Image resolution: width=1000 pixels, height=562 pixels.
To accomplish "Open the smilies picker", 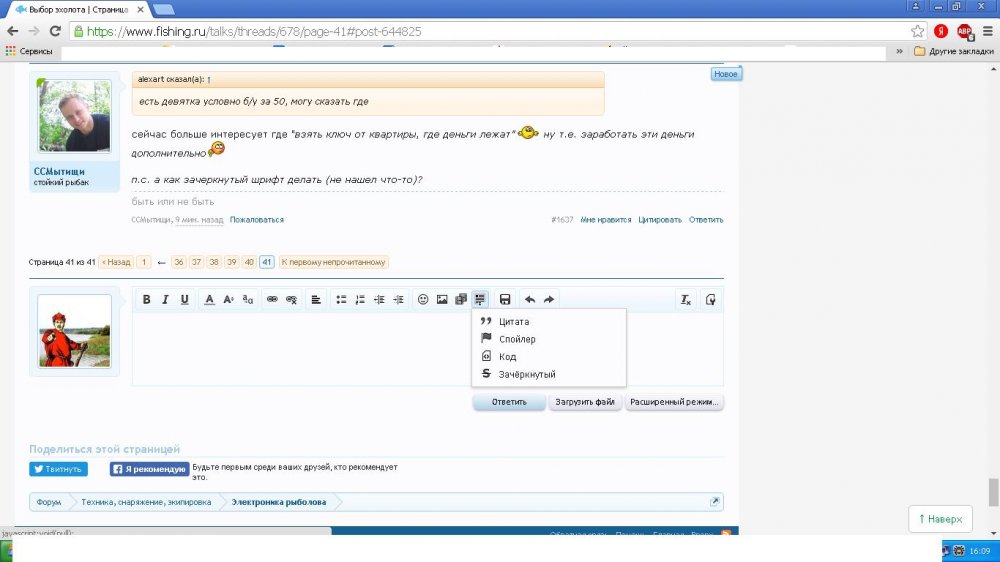I will tap(423, 299).
